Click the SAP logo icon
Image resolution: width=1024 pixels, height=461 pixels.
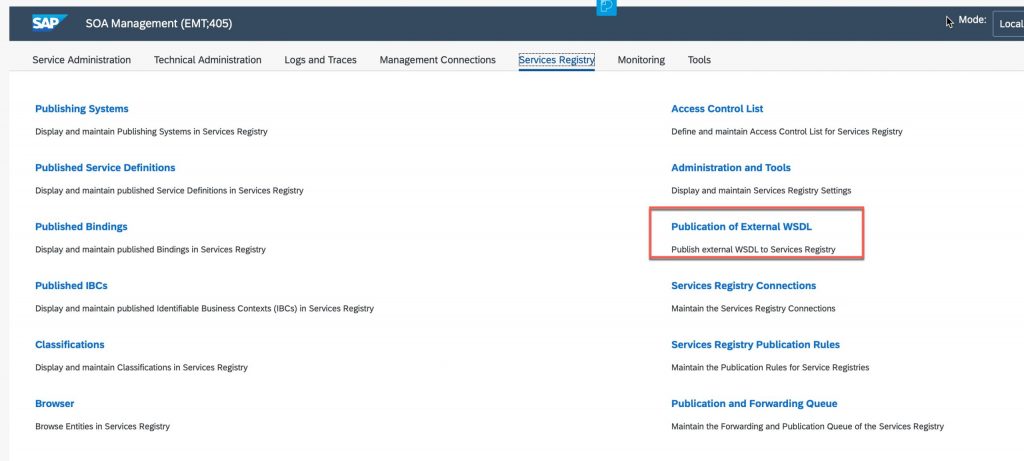(50, 23)
